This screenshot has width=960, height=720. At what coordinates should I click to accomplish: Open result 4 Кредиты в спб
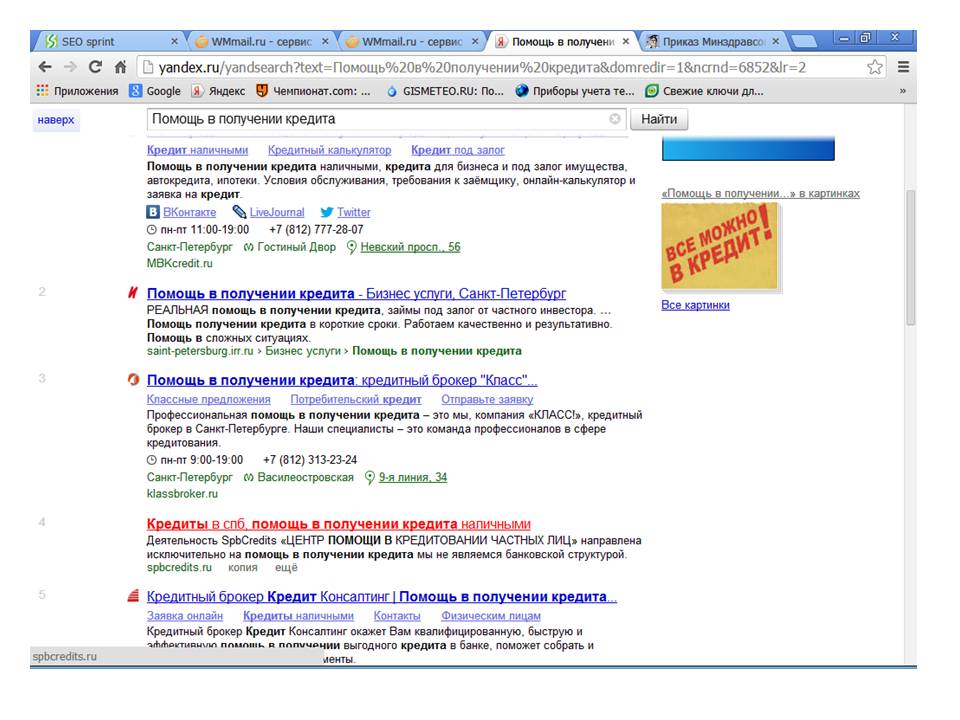click(x=339, y=524)
